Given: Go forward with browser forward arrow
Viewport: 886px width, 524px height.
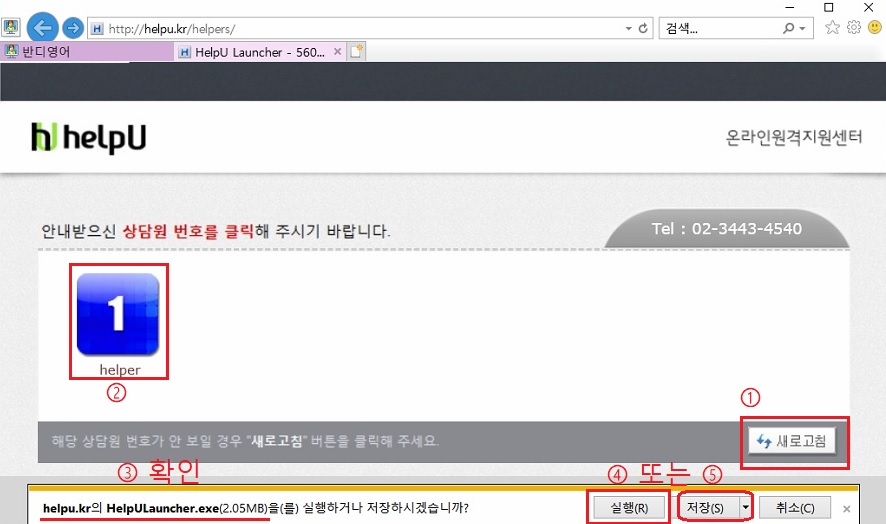Looking at the screenshot, I should tap(72, 28).
